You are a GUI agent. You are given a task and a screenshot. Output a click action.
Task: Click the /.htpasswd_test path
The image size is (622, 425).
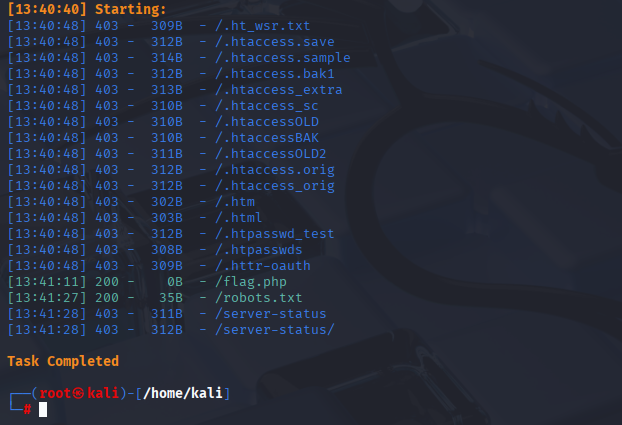tap(275, 234)
